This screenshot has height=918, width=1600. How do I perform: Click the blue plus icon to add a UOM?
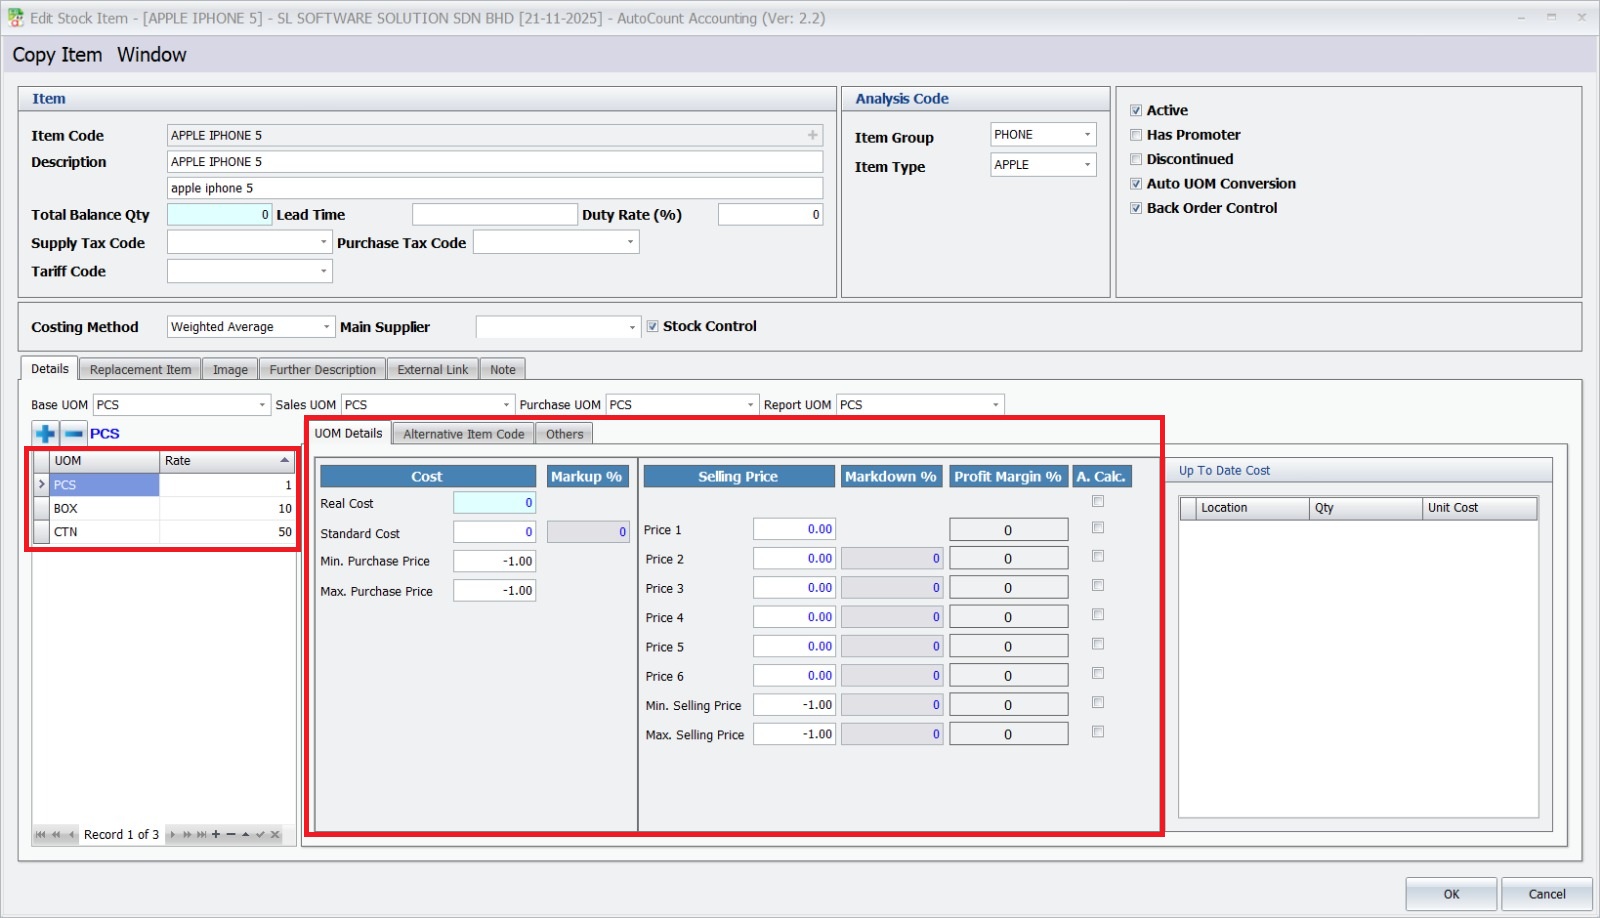[x=45, y=434]
